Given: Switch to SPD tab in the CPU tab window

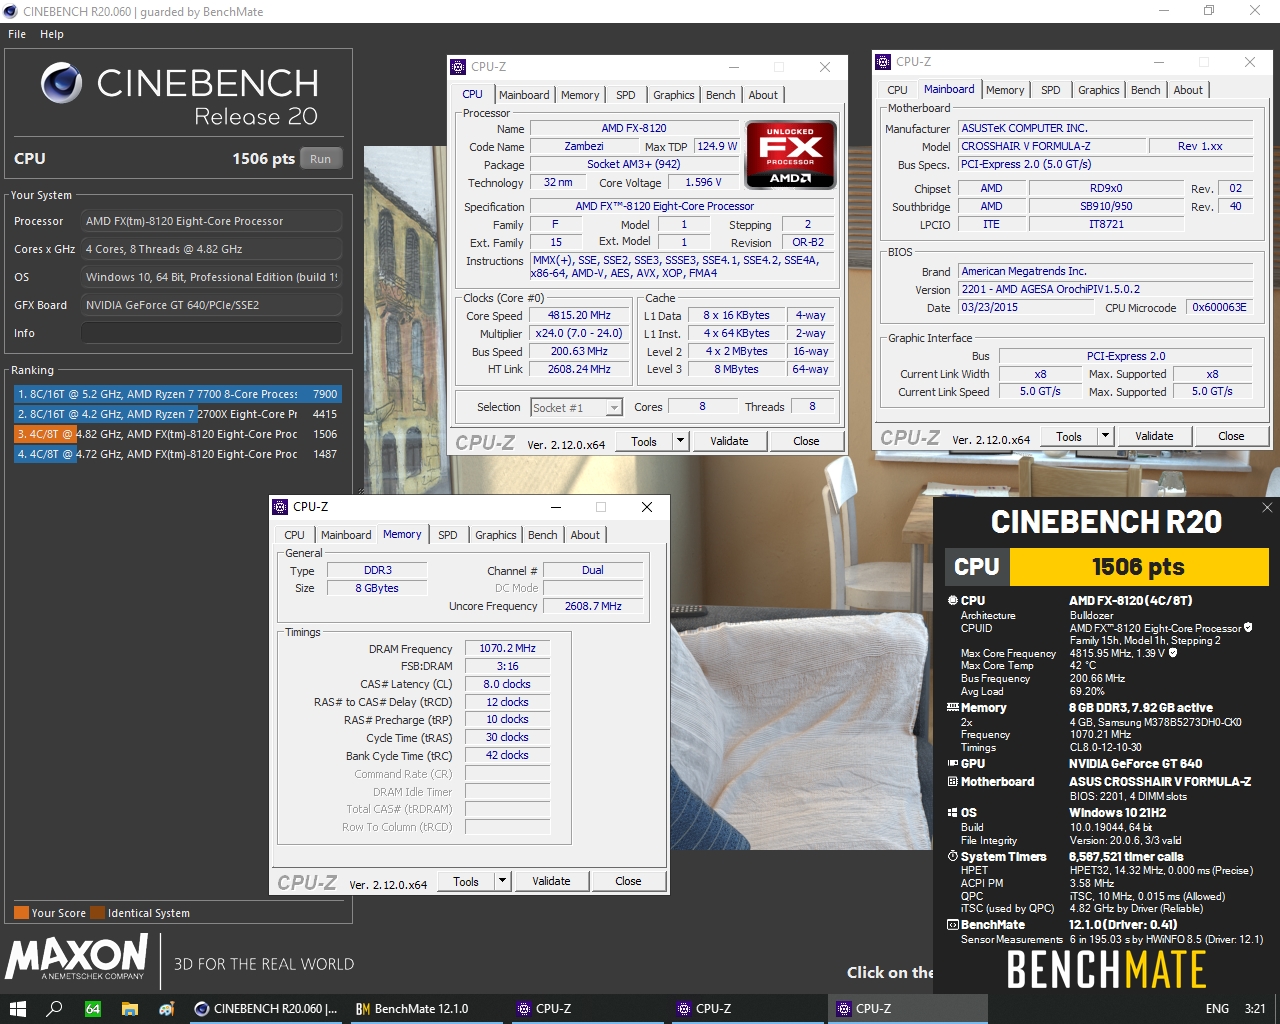Looking at the screenshot, I should (x=626, y=95).
